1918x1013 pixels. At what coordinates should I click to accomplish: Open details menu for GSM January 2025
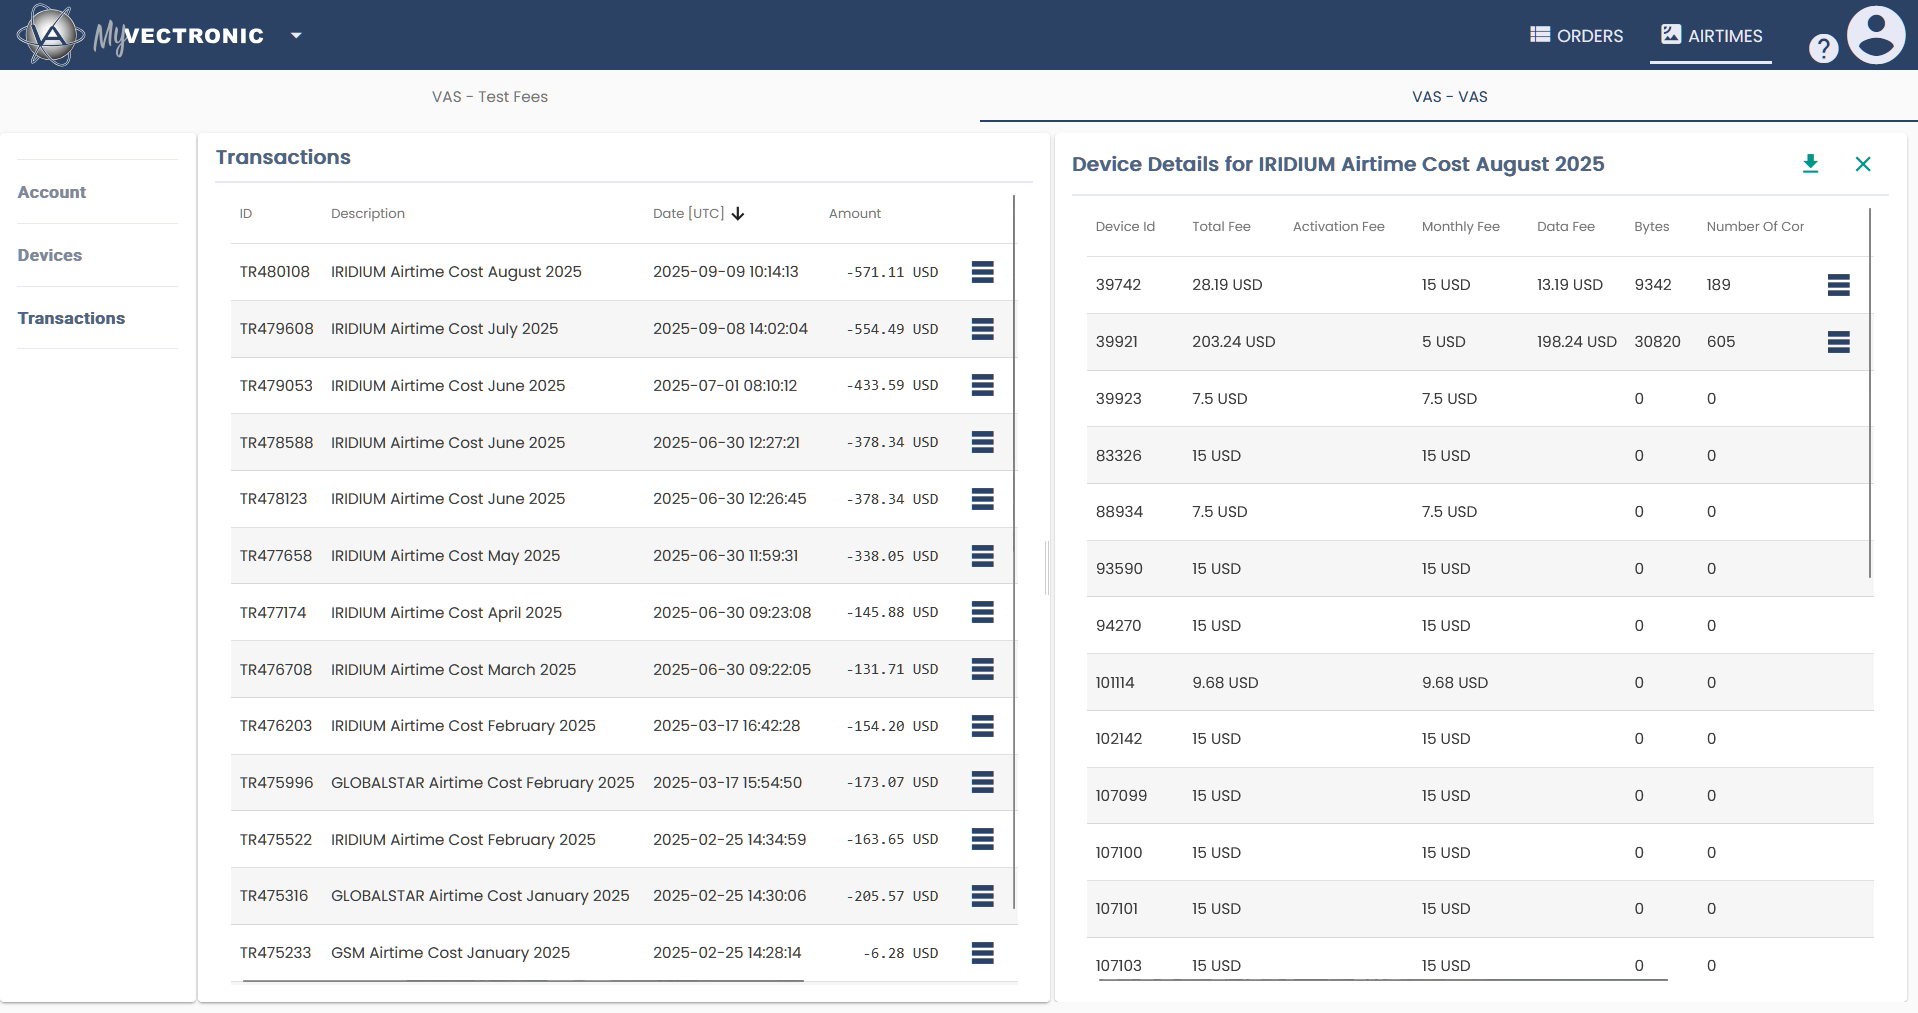pyautogui.click(x=982, y=953)
